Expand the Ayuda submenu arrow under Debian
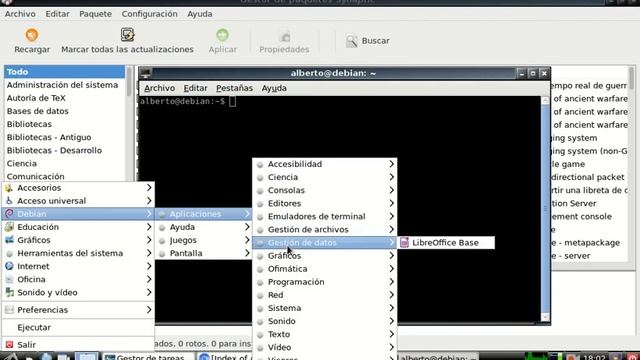The height and width of the screenshot is (360, 640). tap(247, 227)
